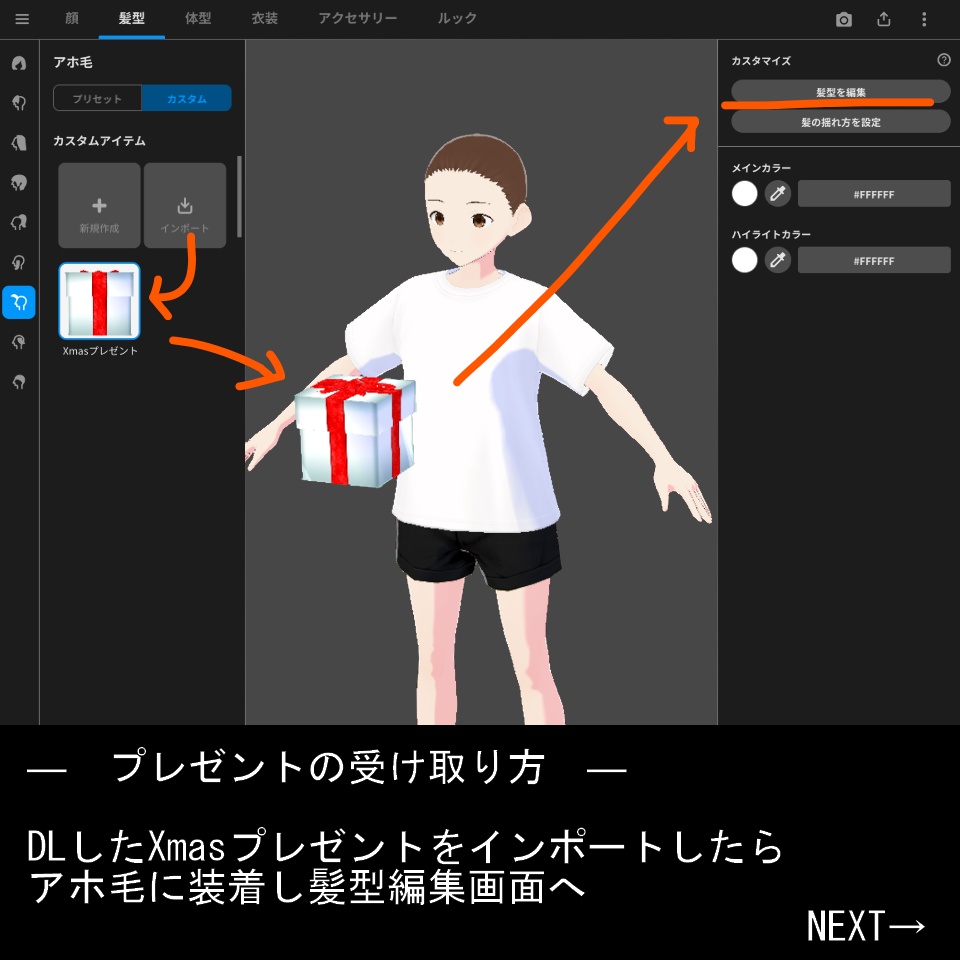Screen dimensions: 960x960
Task: Click the white メインカラー color swatch
Action: coord(745,193)
